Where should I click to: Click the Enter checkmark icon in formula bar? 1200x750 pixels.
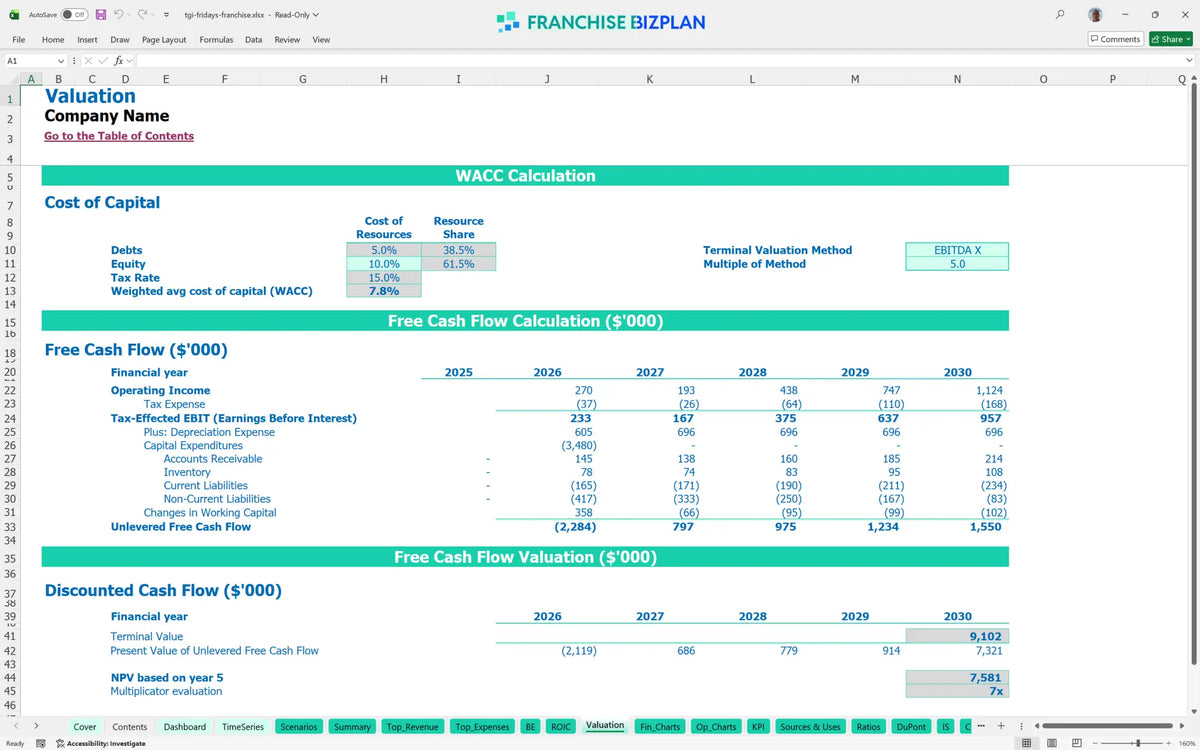coord(103,61)
